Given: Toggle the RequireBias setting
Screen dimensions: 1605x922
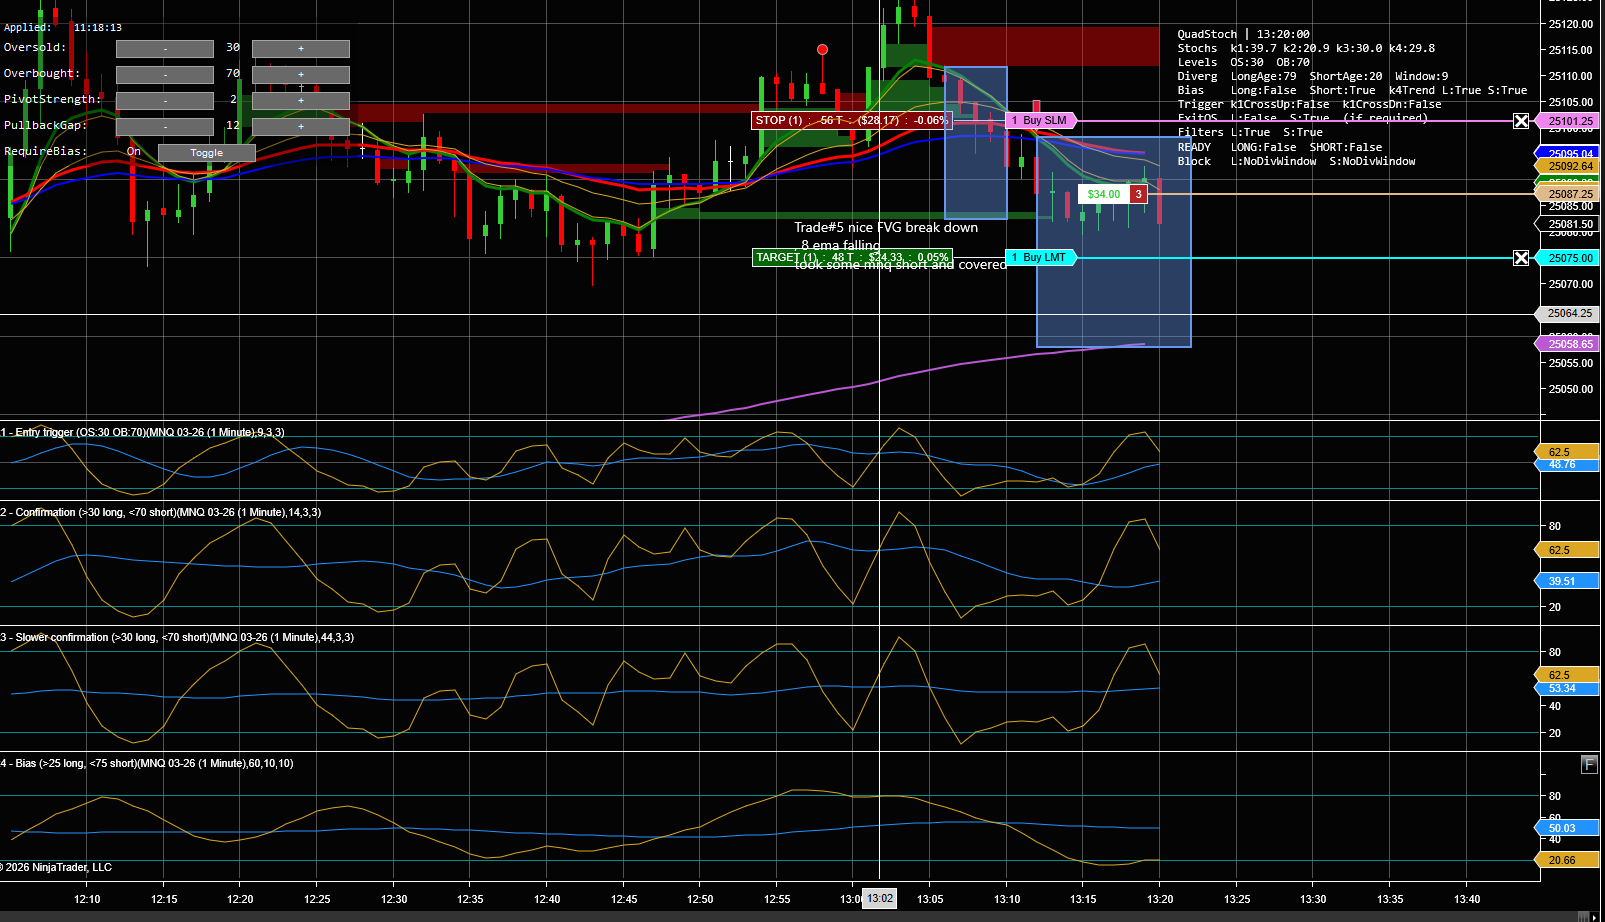Looking at the screenshot, I should pos(207,153).
